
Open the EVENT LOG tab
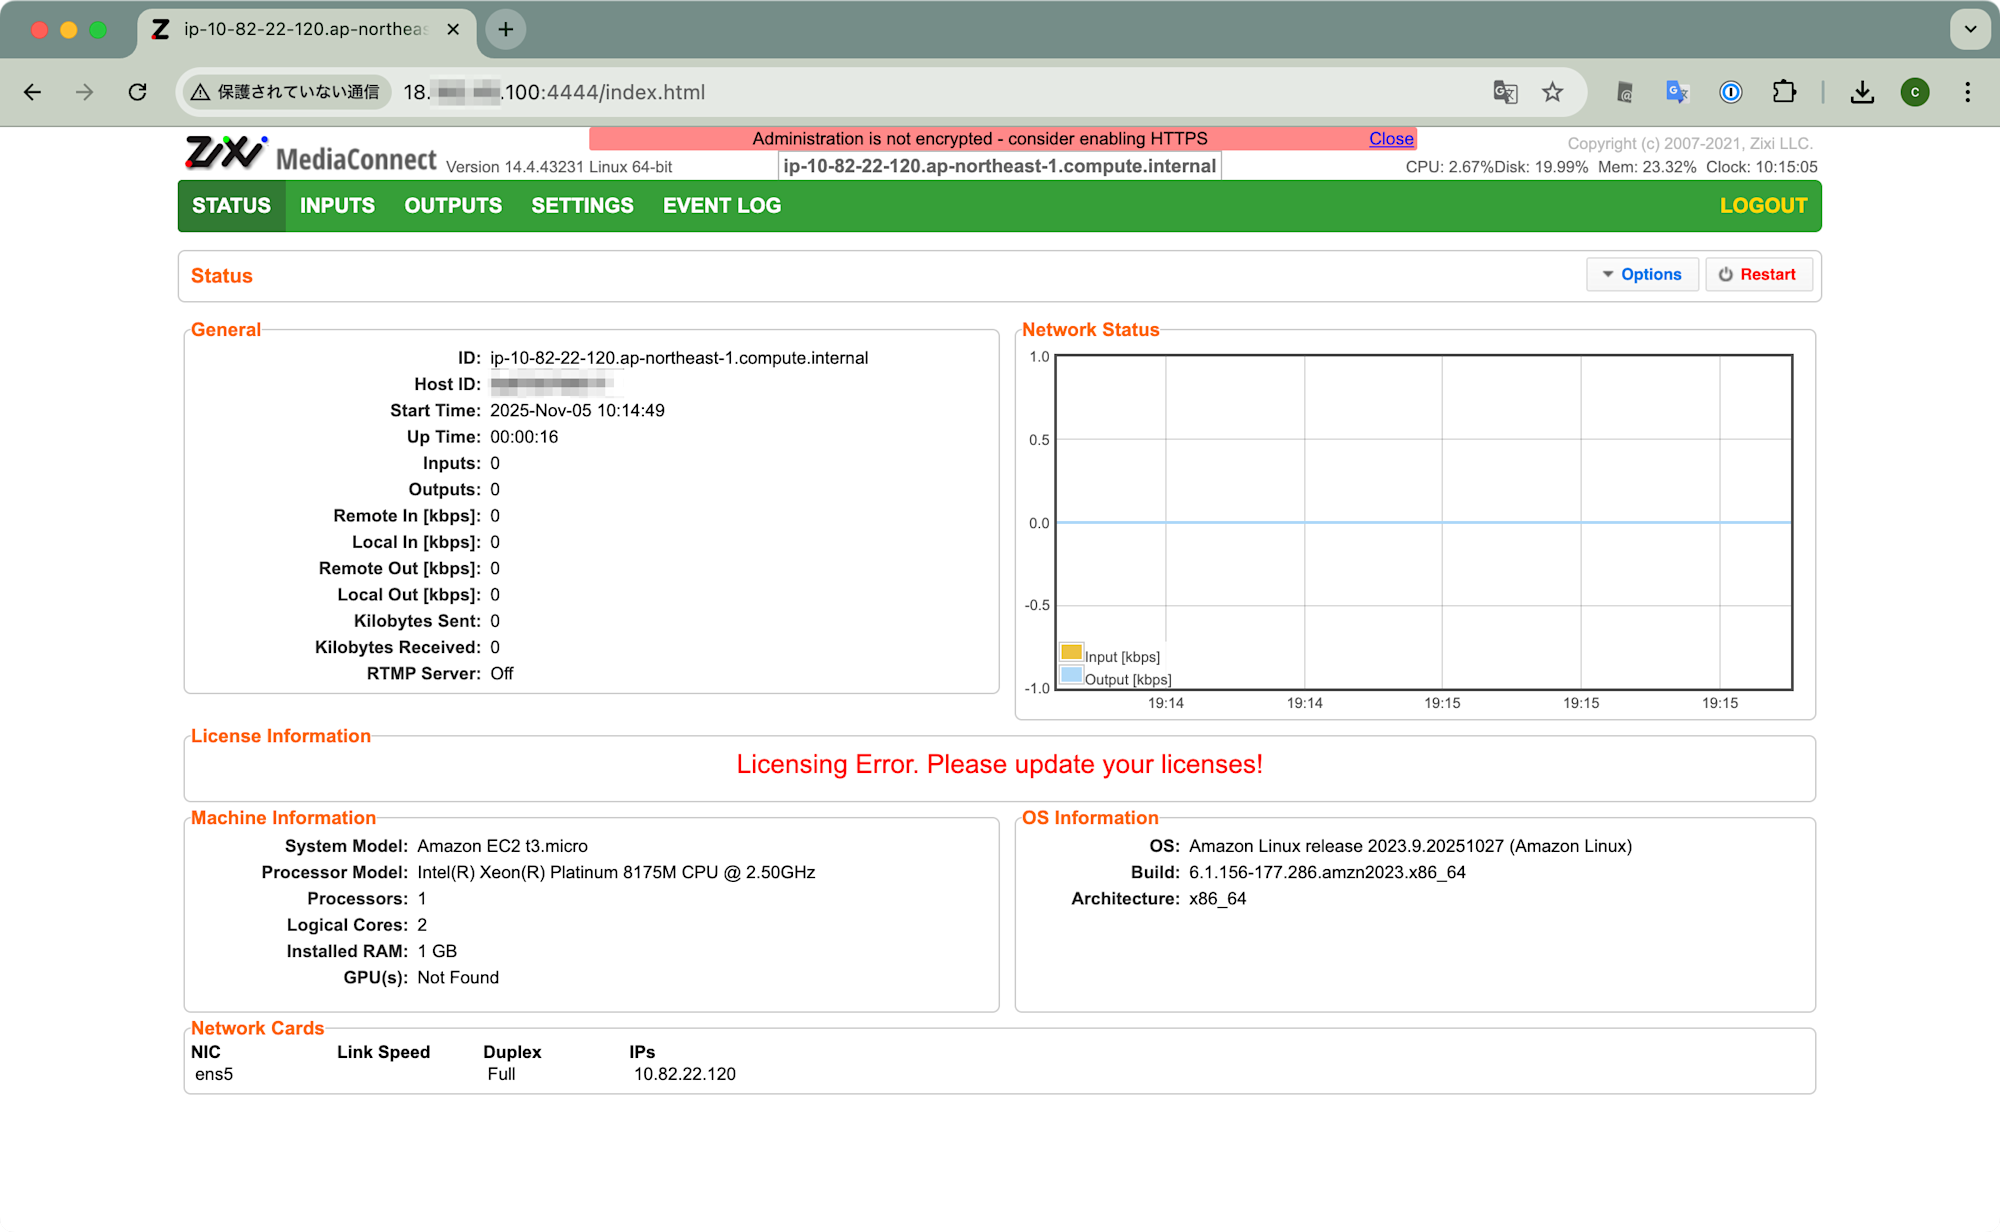(x=721, y=206)
